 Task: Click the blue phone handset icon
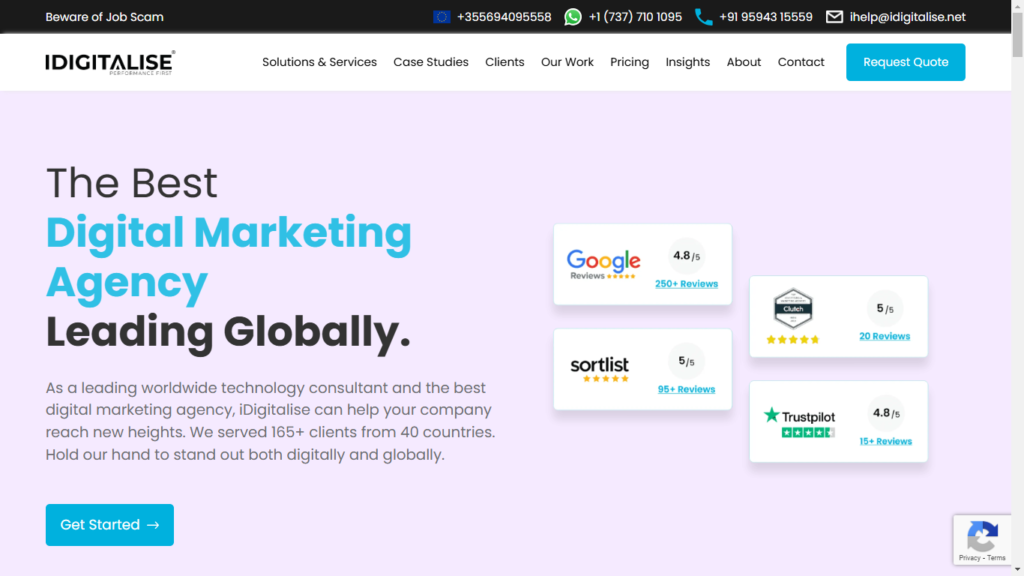(703, 17)
